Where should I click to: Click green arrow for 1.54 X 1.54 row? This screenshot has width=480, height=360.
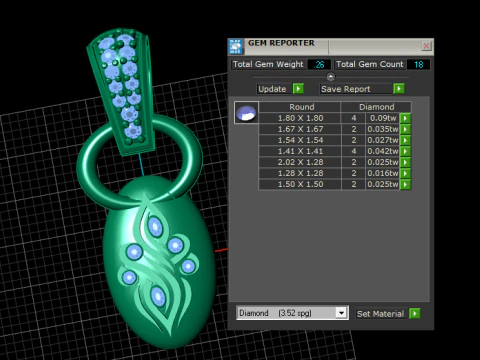[405, 140]
